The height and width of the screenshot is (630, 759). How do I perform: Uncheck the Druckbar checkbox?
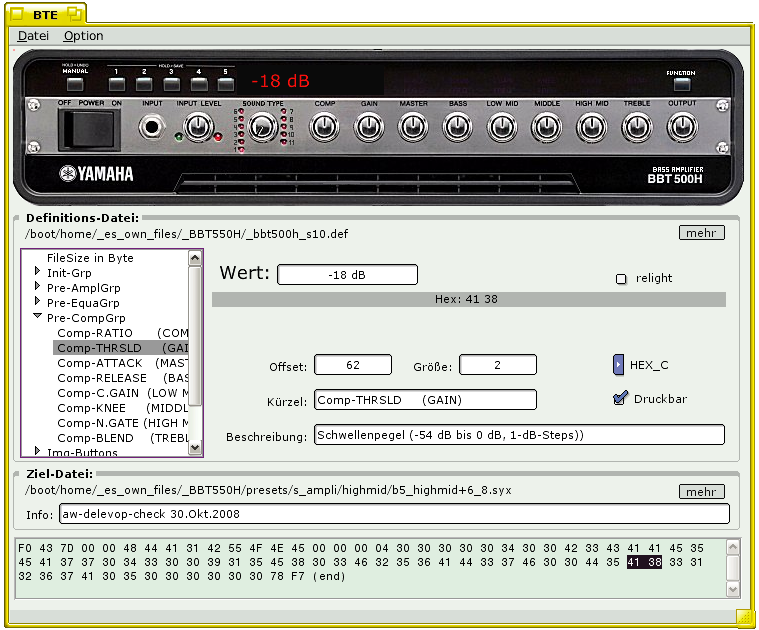(x=620, y=398)
